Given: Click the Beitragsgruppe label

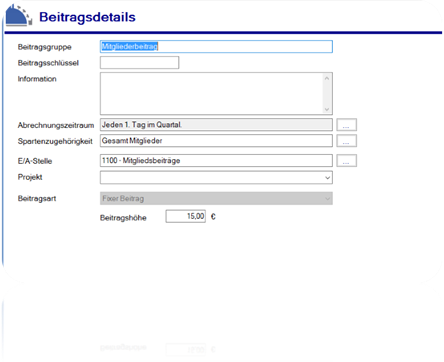Looking at the screenshot, I should pos(45,47).
